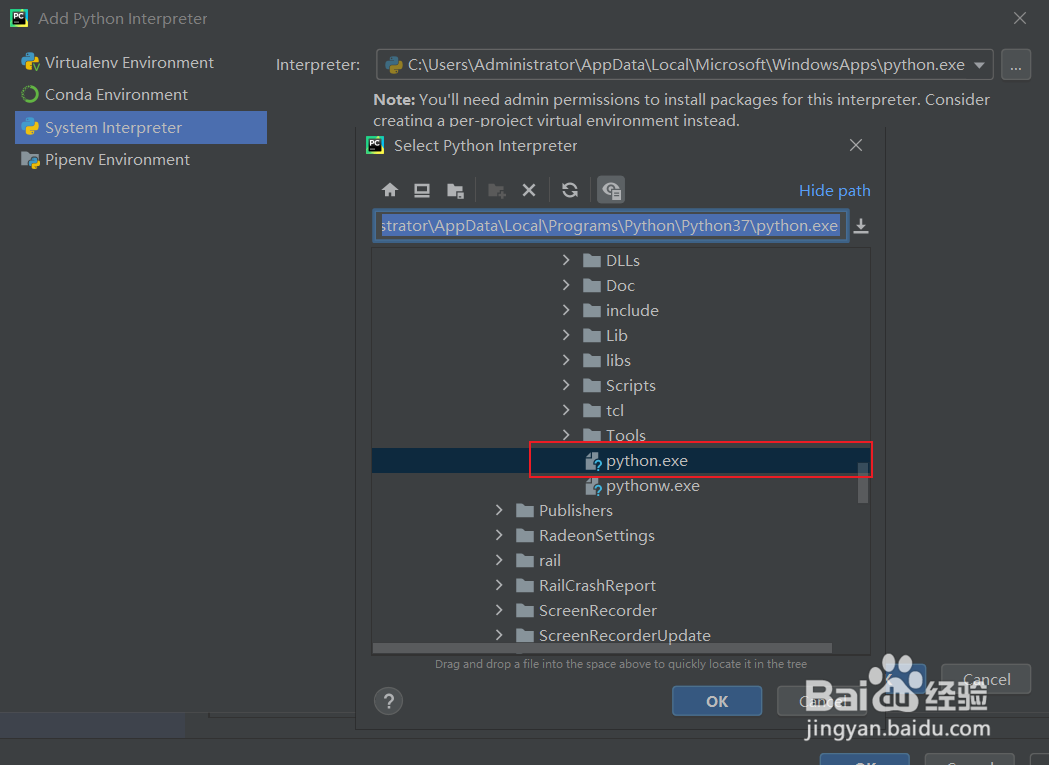The image size is (1049, 765).
Task: Select System Interpreter in the sidebar
Action: [x=141, y=127]
